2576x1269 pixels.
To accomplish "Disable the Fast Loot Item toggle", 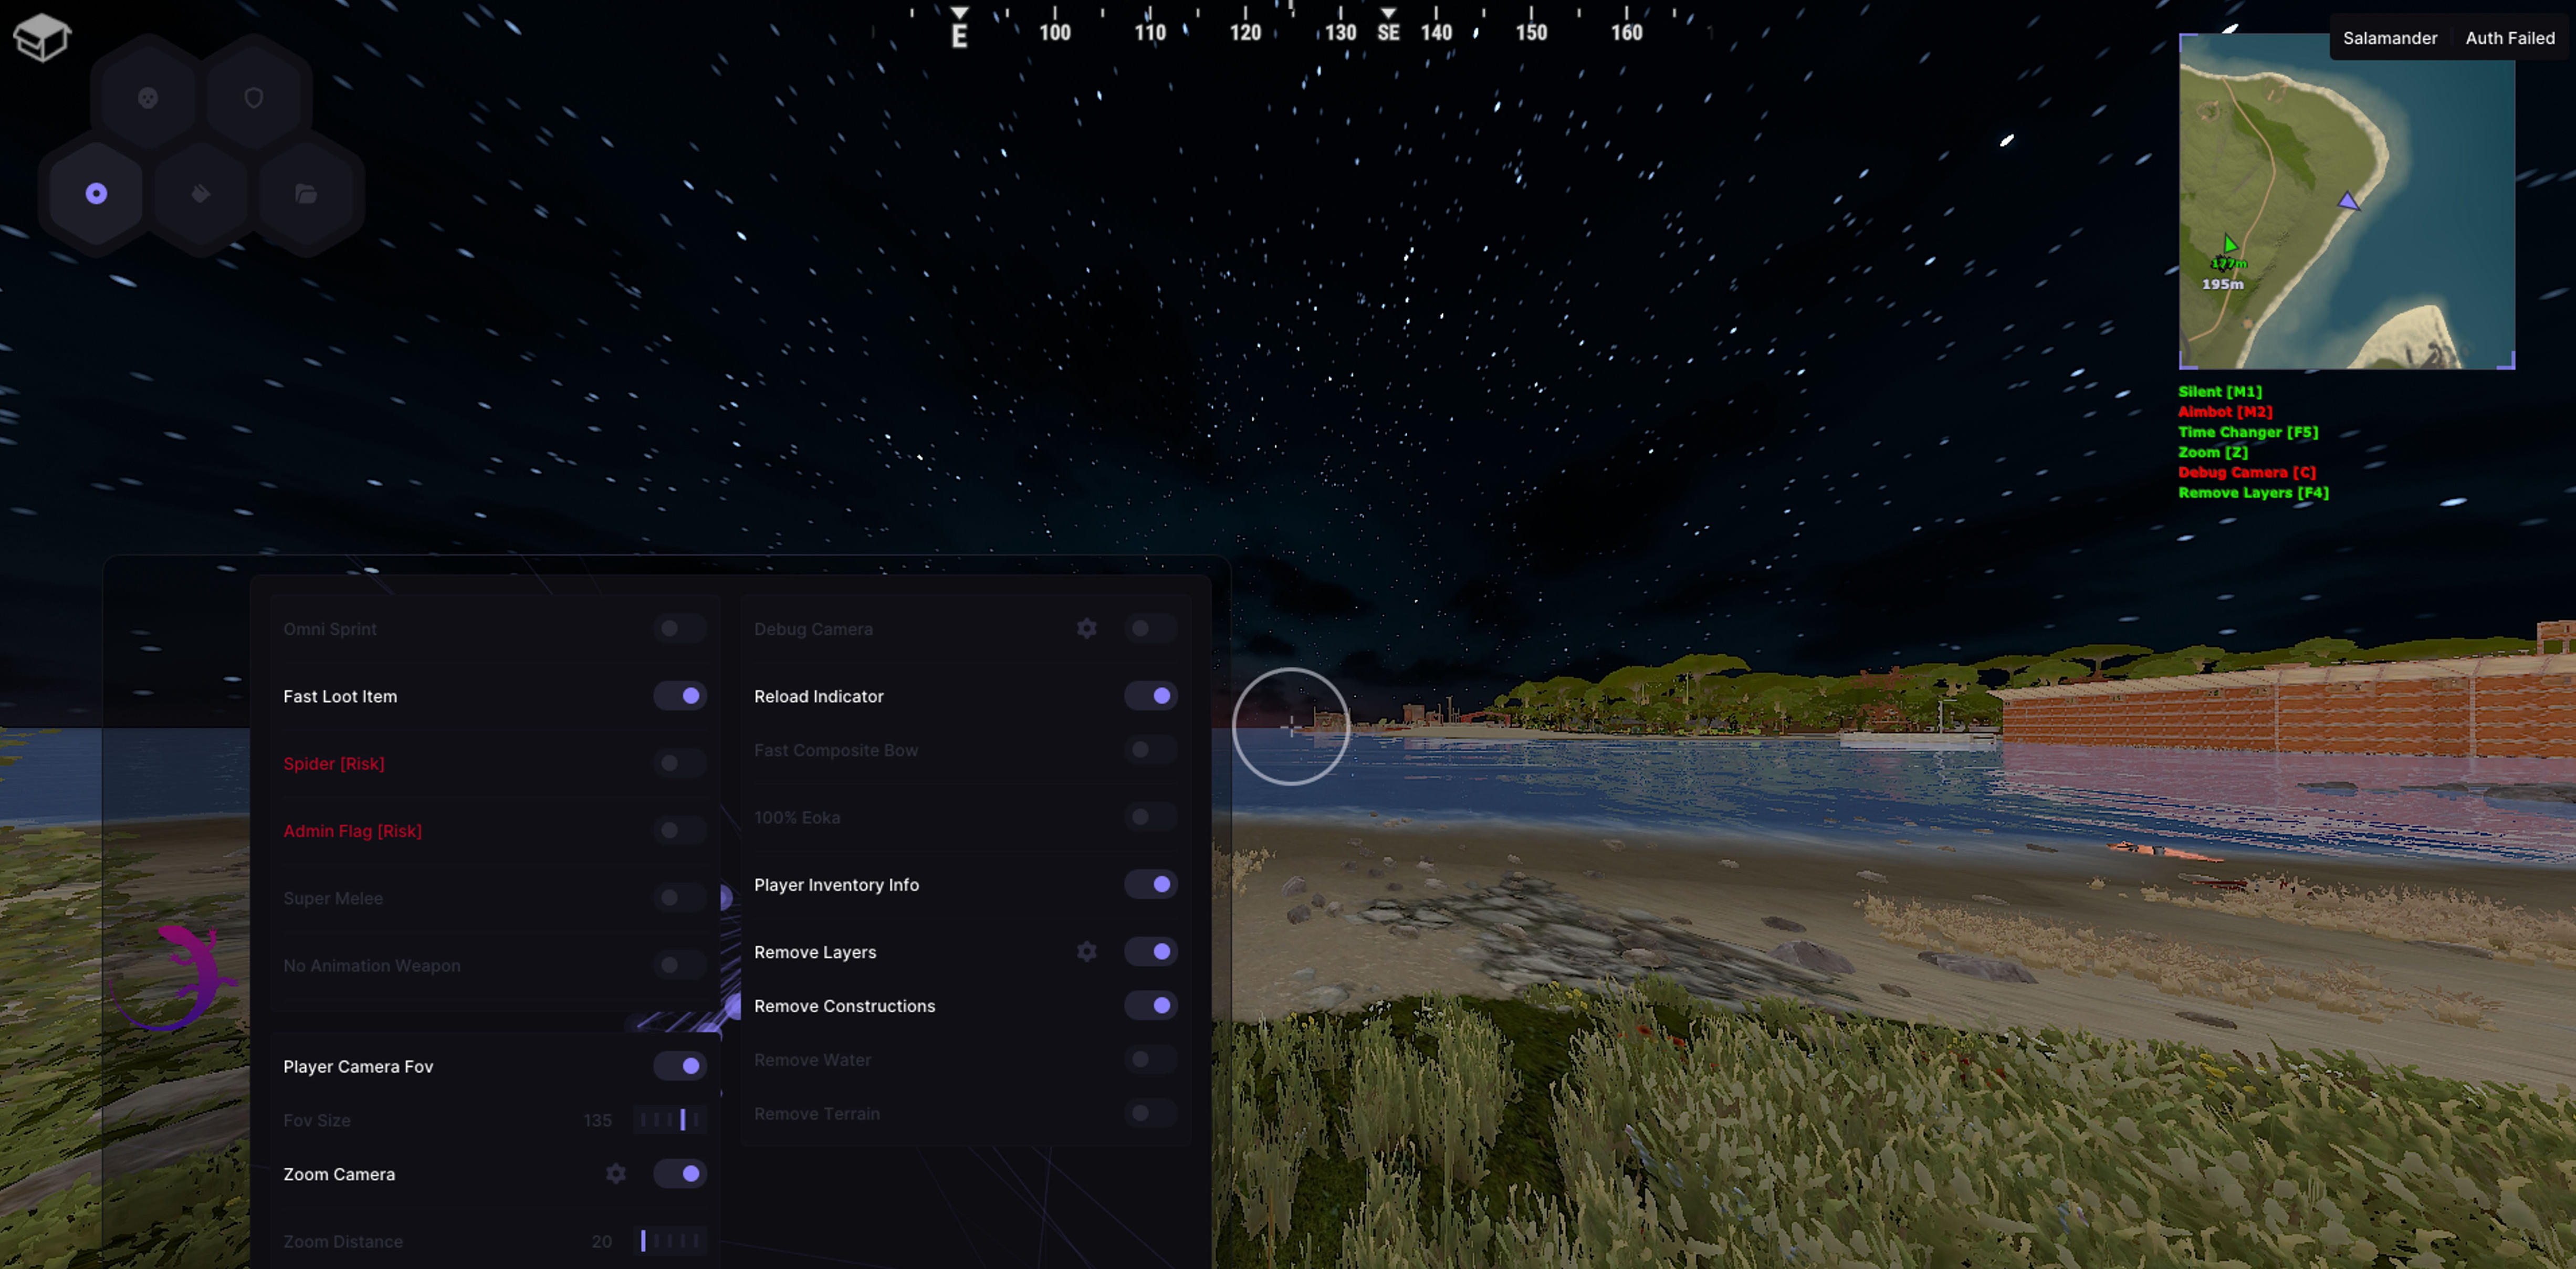I will (679, 695).
